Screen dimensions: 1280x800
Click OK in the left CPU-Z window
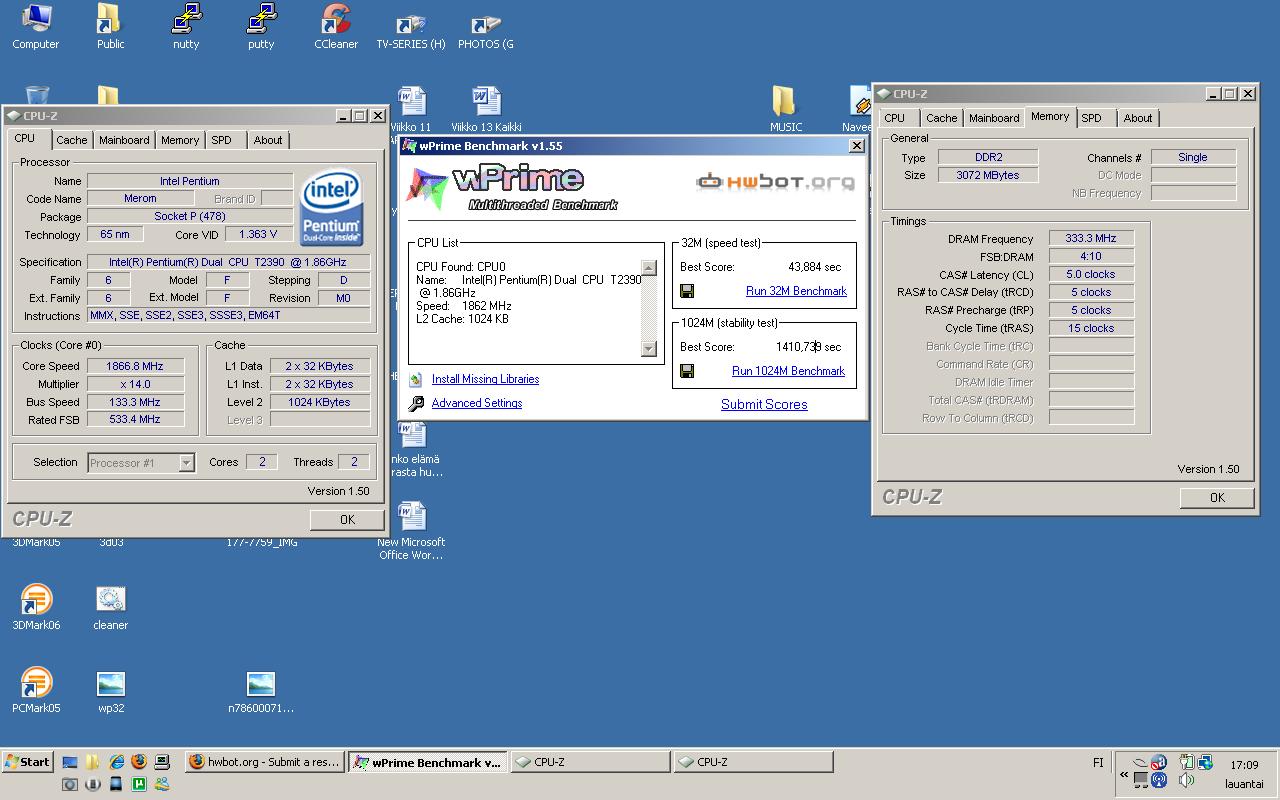[x=347, y=519]
